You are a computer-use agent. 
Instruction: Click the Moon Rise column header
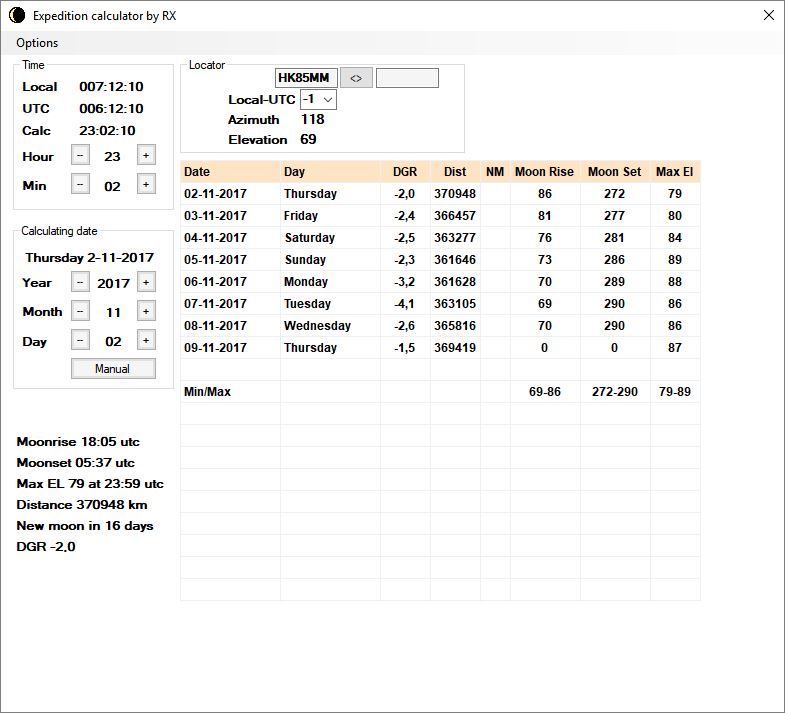click(544, 172)
